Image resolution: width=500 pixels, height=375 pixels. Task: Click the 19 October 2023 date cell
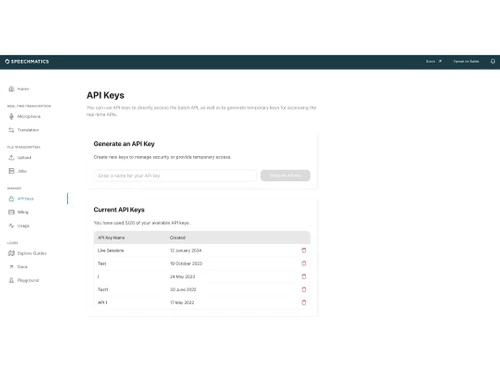pos(186,263)
